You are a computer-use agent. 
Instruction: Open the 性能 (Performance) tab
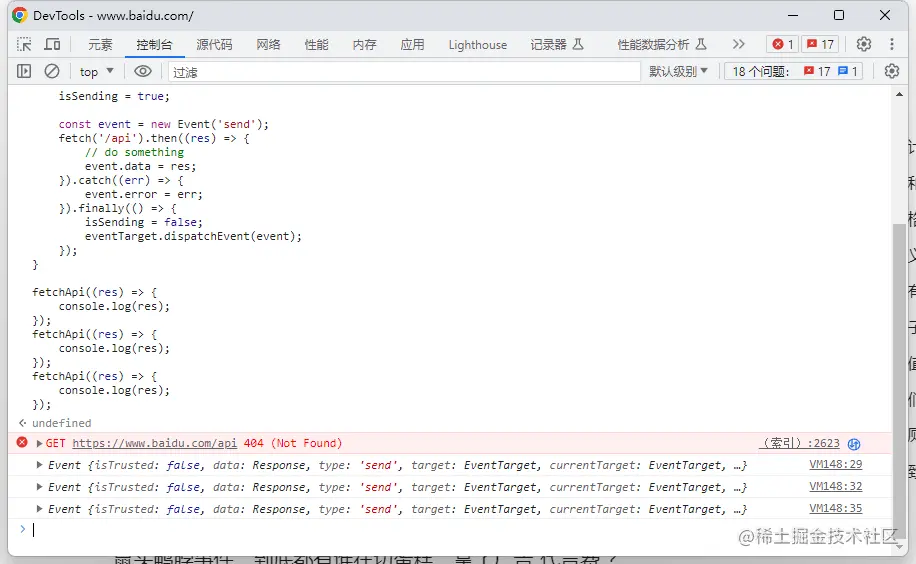(316, 44)
